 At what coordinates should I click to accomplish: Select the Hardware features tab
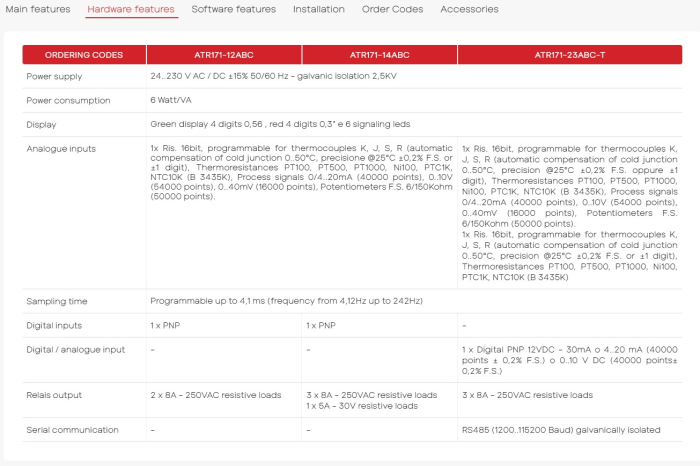(x=131, y=9)
